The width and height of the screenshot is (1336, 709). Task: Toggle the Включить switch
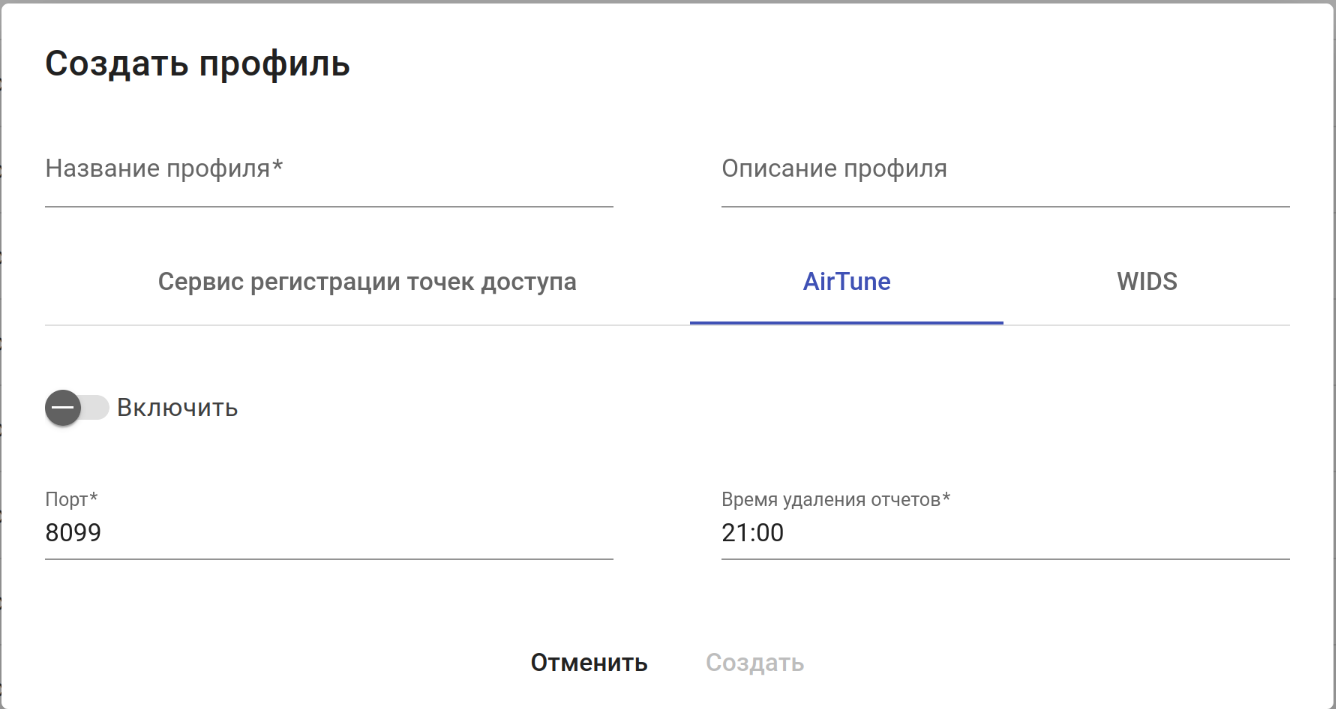click(x=76, y=408)
